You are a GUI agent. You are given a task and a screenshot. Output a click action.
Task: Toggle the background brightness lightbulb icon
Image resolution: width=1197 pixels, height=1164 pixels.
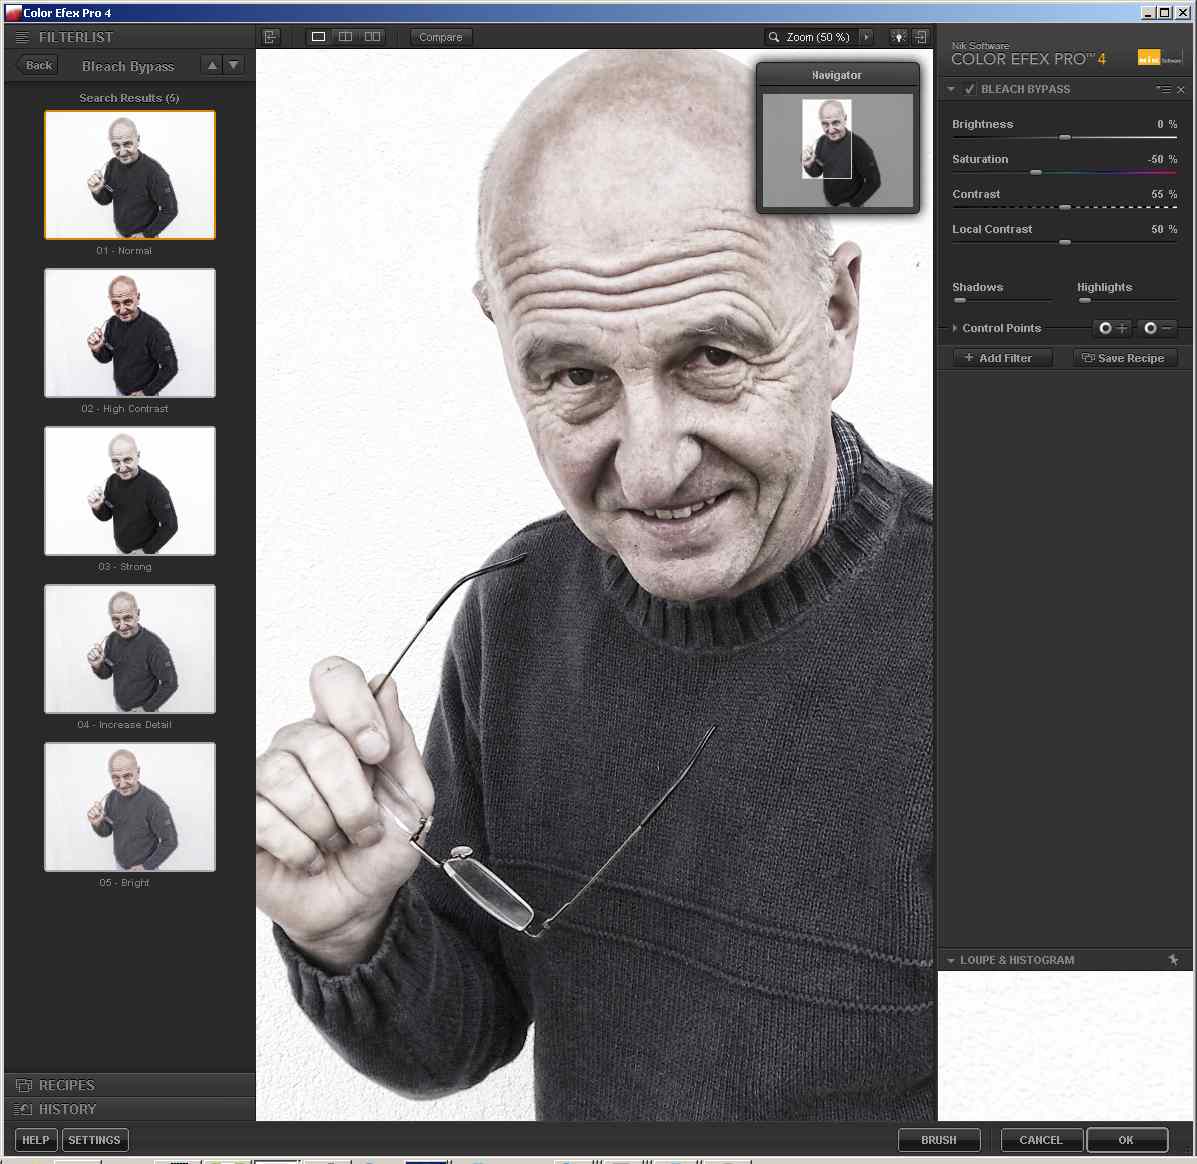(898, 37)
